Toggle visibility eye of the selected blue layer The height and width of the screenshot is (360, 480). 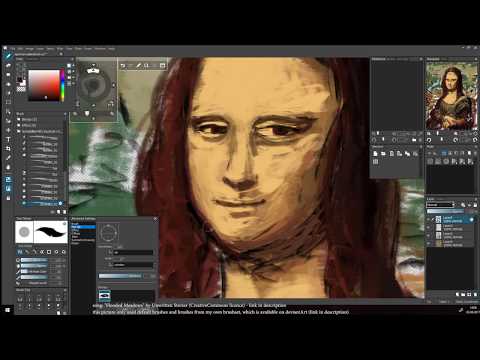(x=429, y=220)
